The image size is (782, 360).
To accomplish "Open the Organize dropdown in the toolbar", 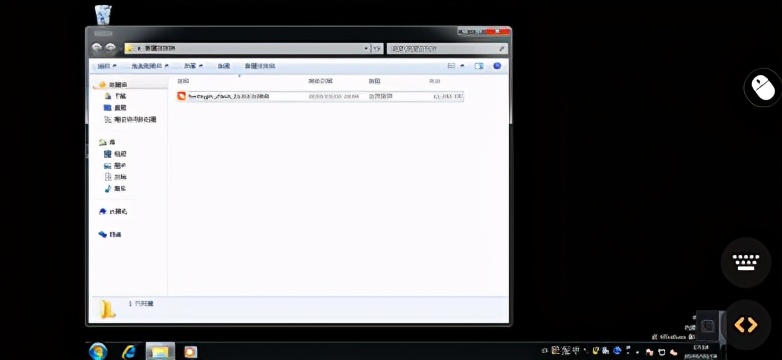I will tap(106, 66).
